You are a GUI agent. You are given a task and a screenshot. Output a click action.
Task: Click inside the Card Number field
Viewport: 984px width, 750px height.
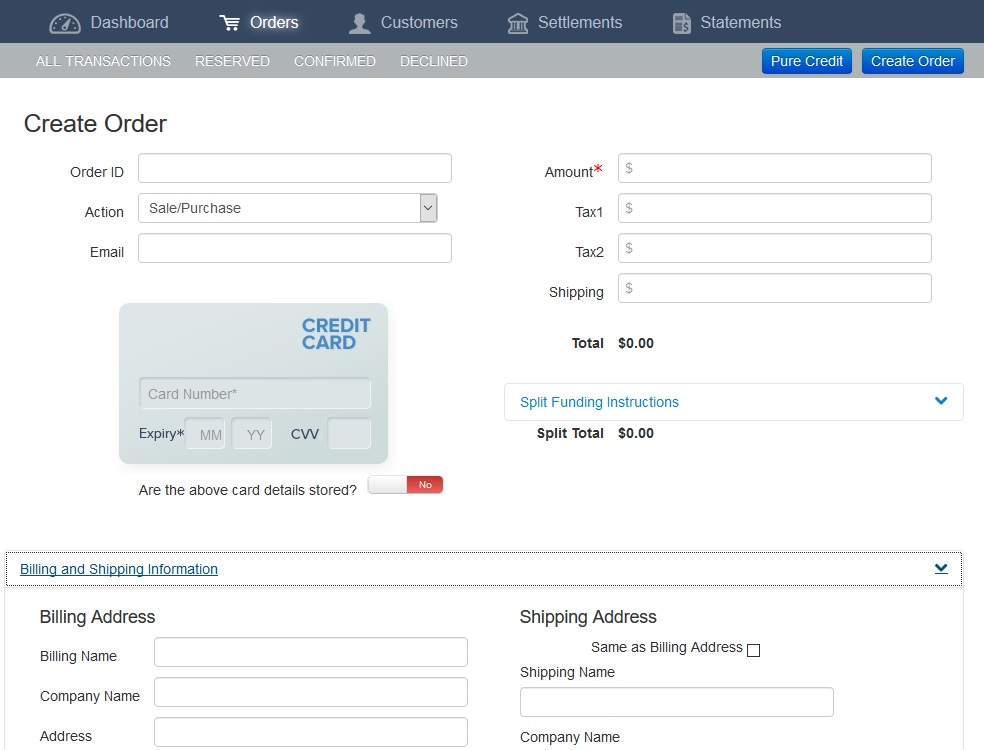[x=254, y=393]
